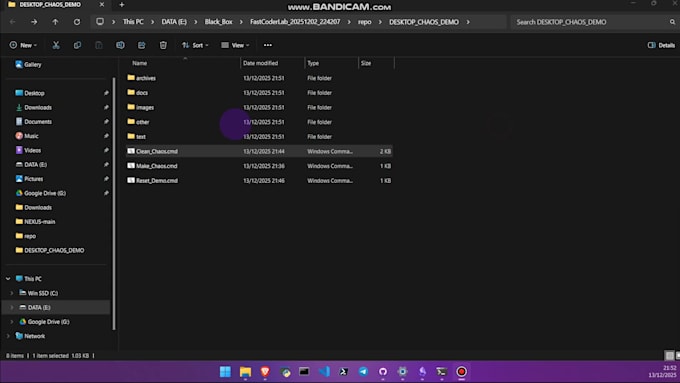Screen dimensions: 680x383
Task: Refresh the current folder
Action: tap(77, 22)
